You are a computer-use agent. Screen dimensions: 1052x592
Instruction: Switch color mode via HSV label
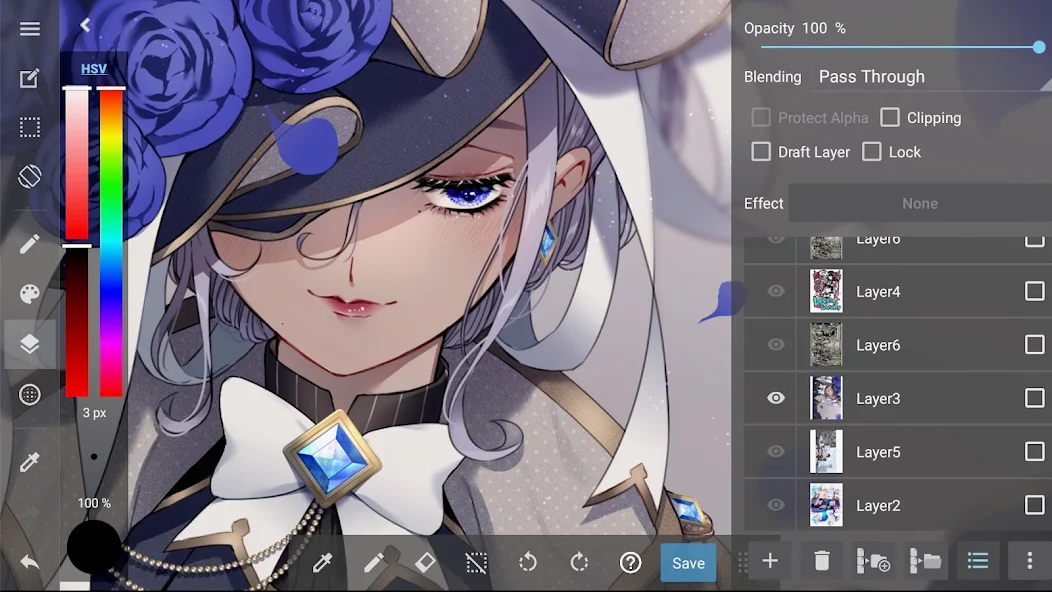(x=94, y=69)
